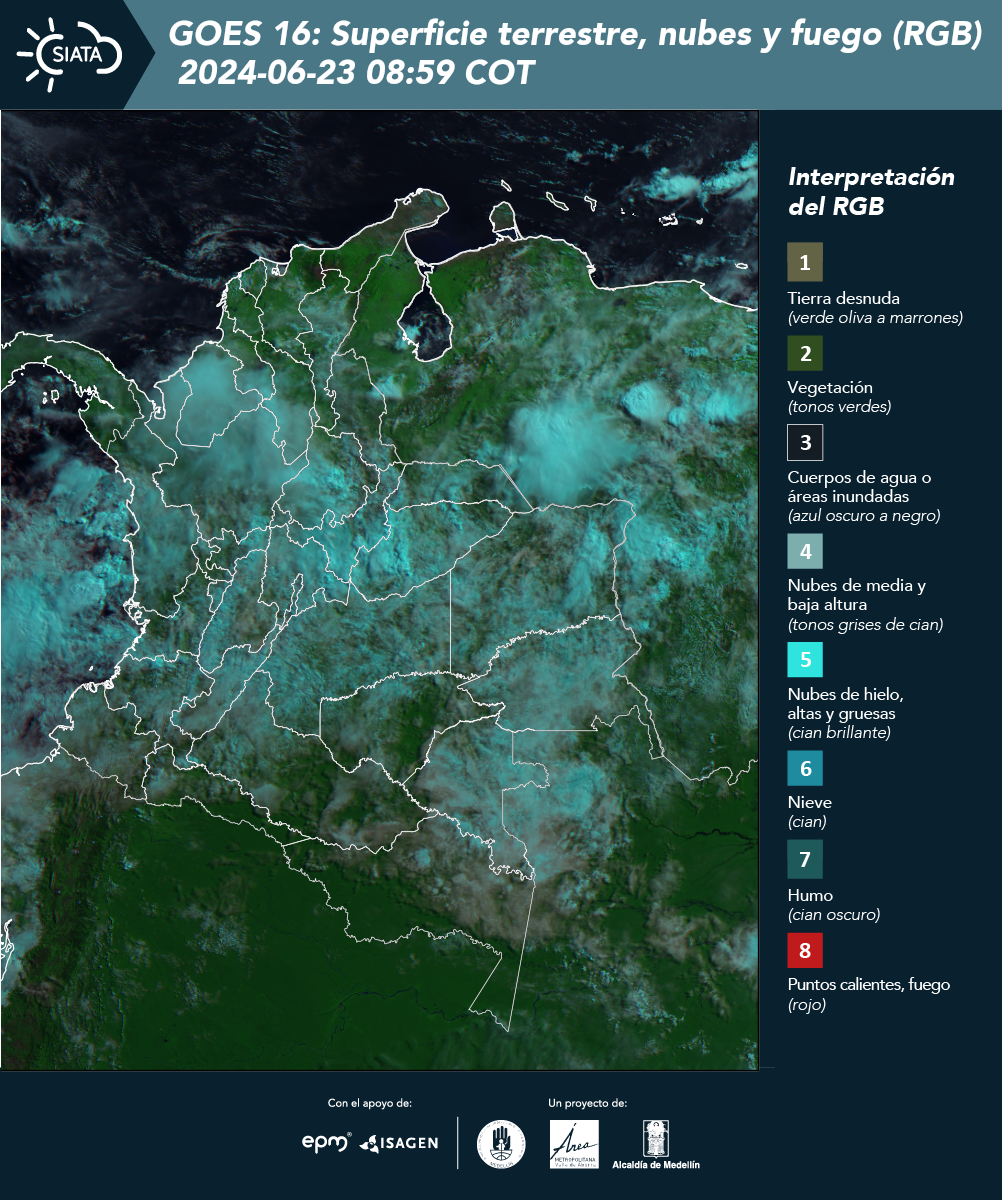Image resolution: width=1002 pixels, height=1200 pixels.
Task: Click the "(tonos grises de cian)" description
Action: pos(866,625)
